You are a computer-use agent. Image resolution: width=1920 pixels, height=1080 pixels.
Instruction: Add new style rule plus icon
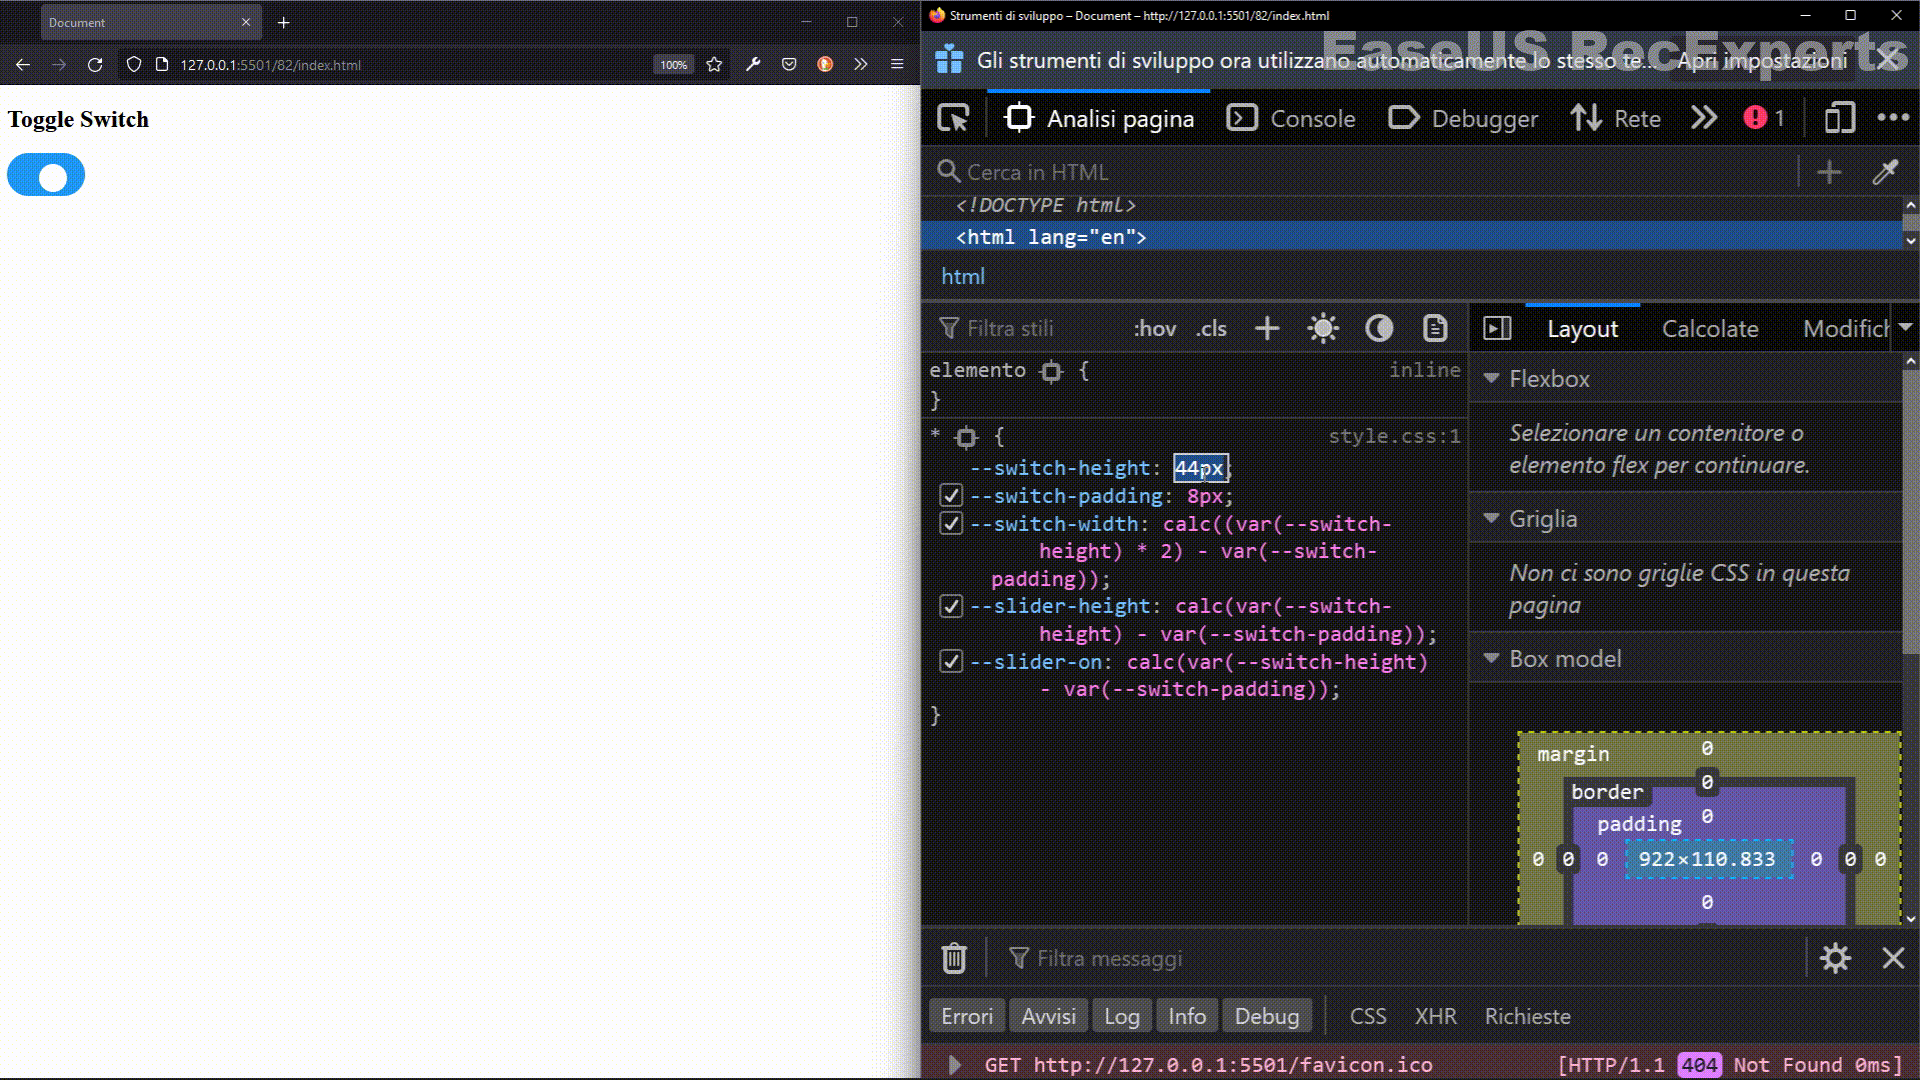coord(1267,329)
